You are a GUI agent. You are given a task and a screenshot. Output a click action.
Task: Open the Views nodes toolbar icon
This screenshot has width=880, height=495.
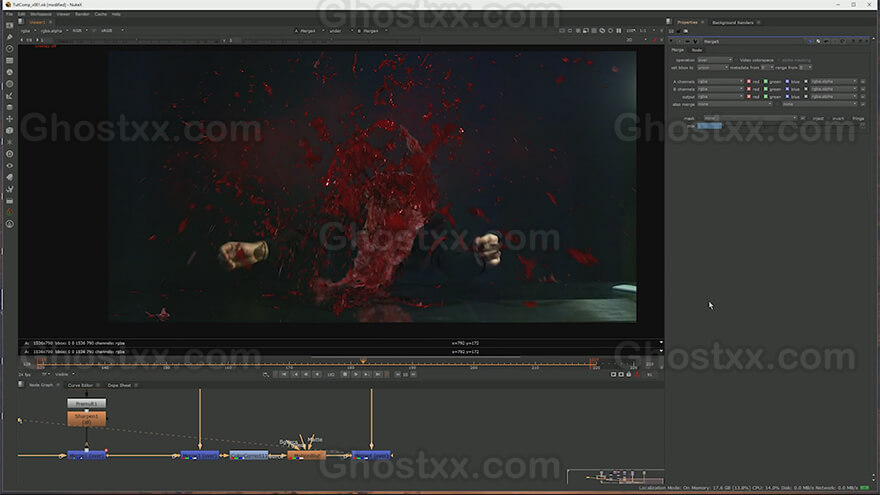[x=10, y=166]
